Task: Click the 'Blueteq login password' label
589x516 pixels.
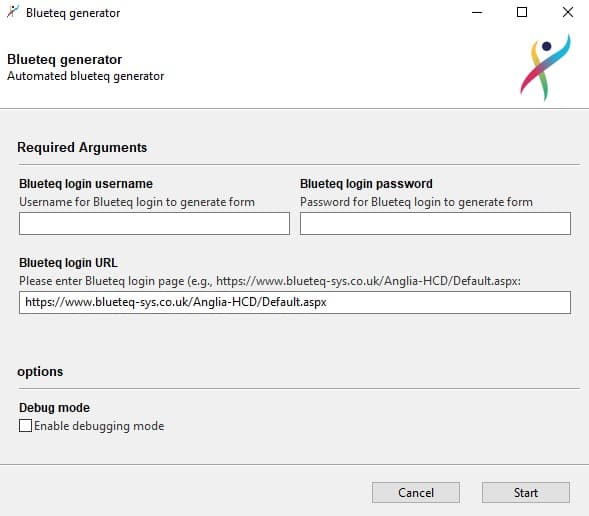Action: 366,184
